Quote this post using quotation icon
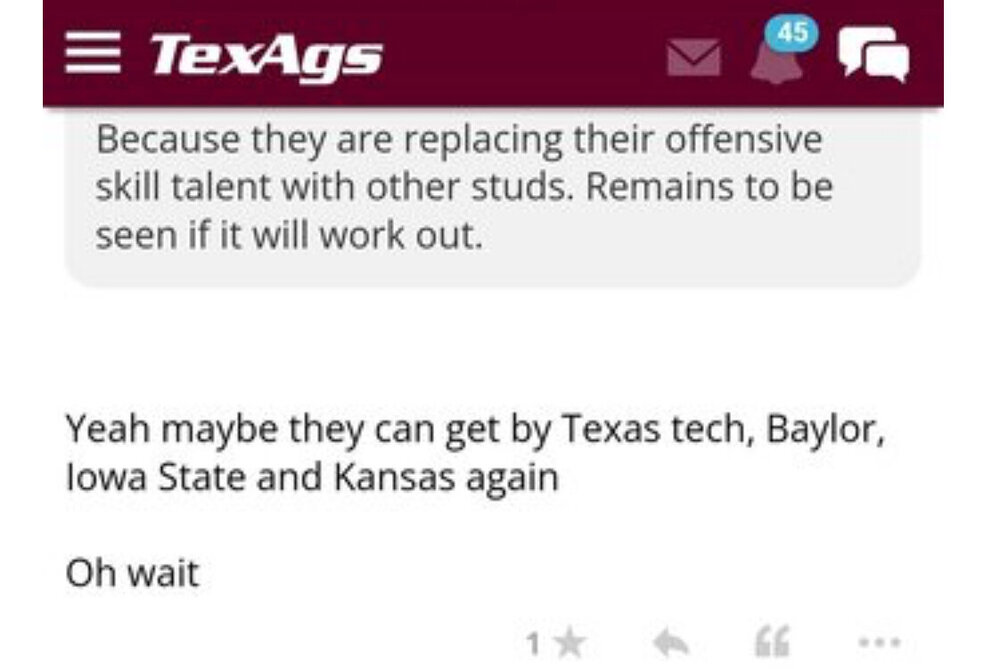This screenshot has height=669, width=1000. tap(772, 641)
